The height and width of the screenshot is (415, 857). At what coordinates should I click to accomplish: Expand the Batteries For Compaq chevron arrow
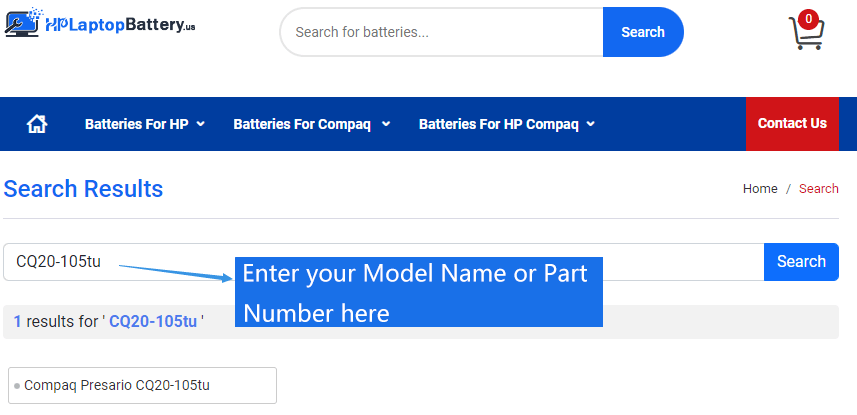pos(386,124)
